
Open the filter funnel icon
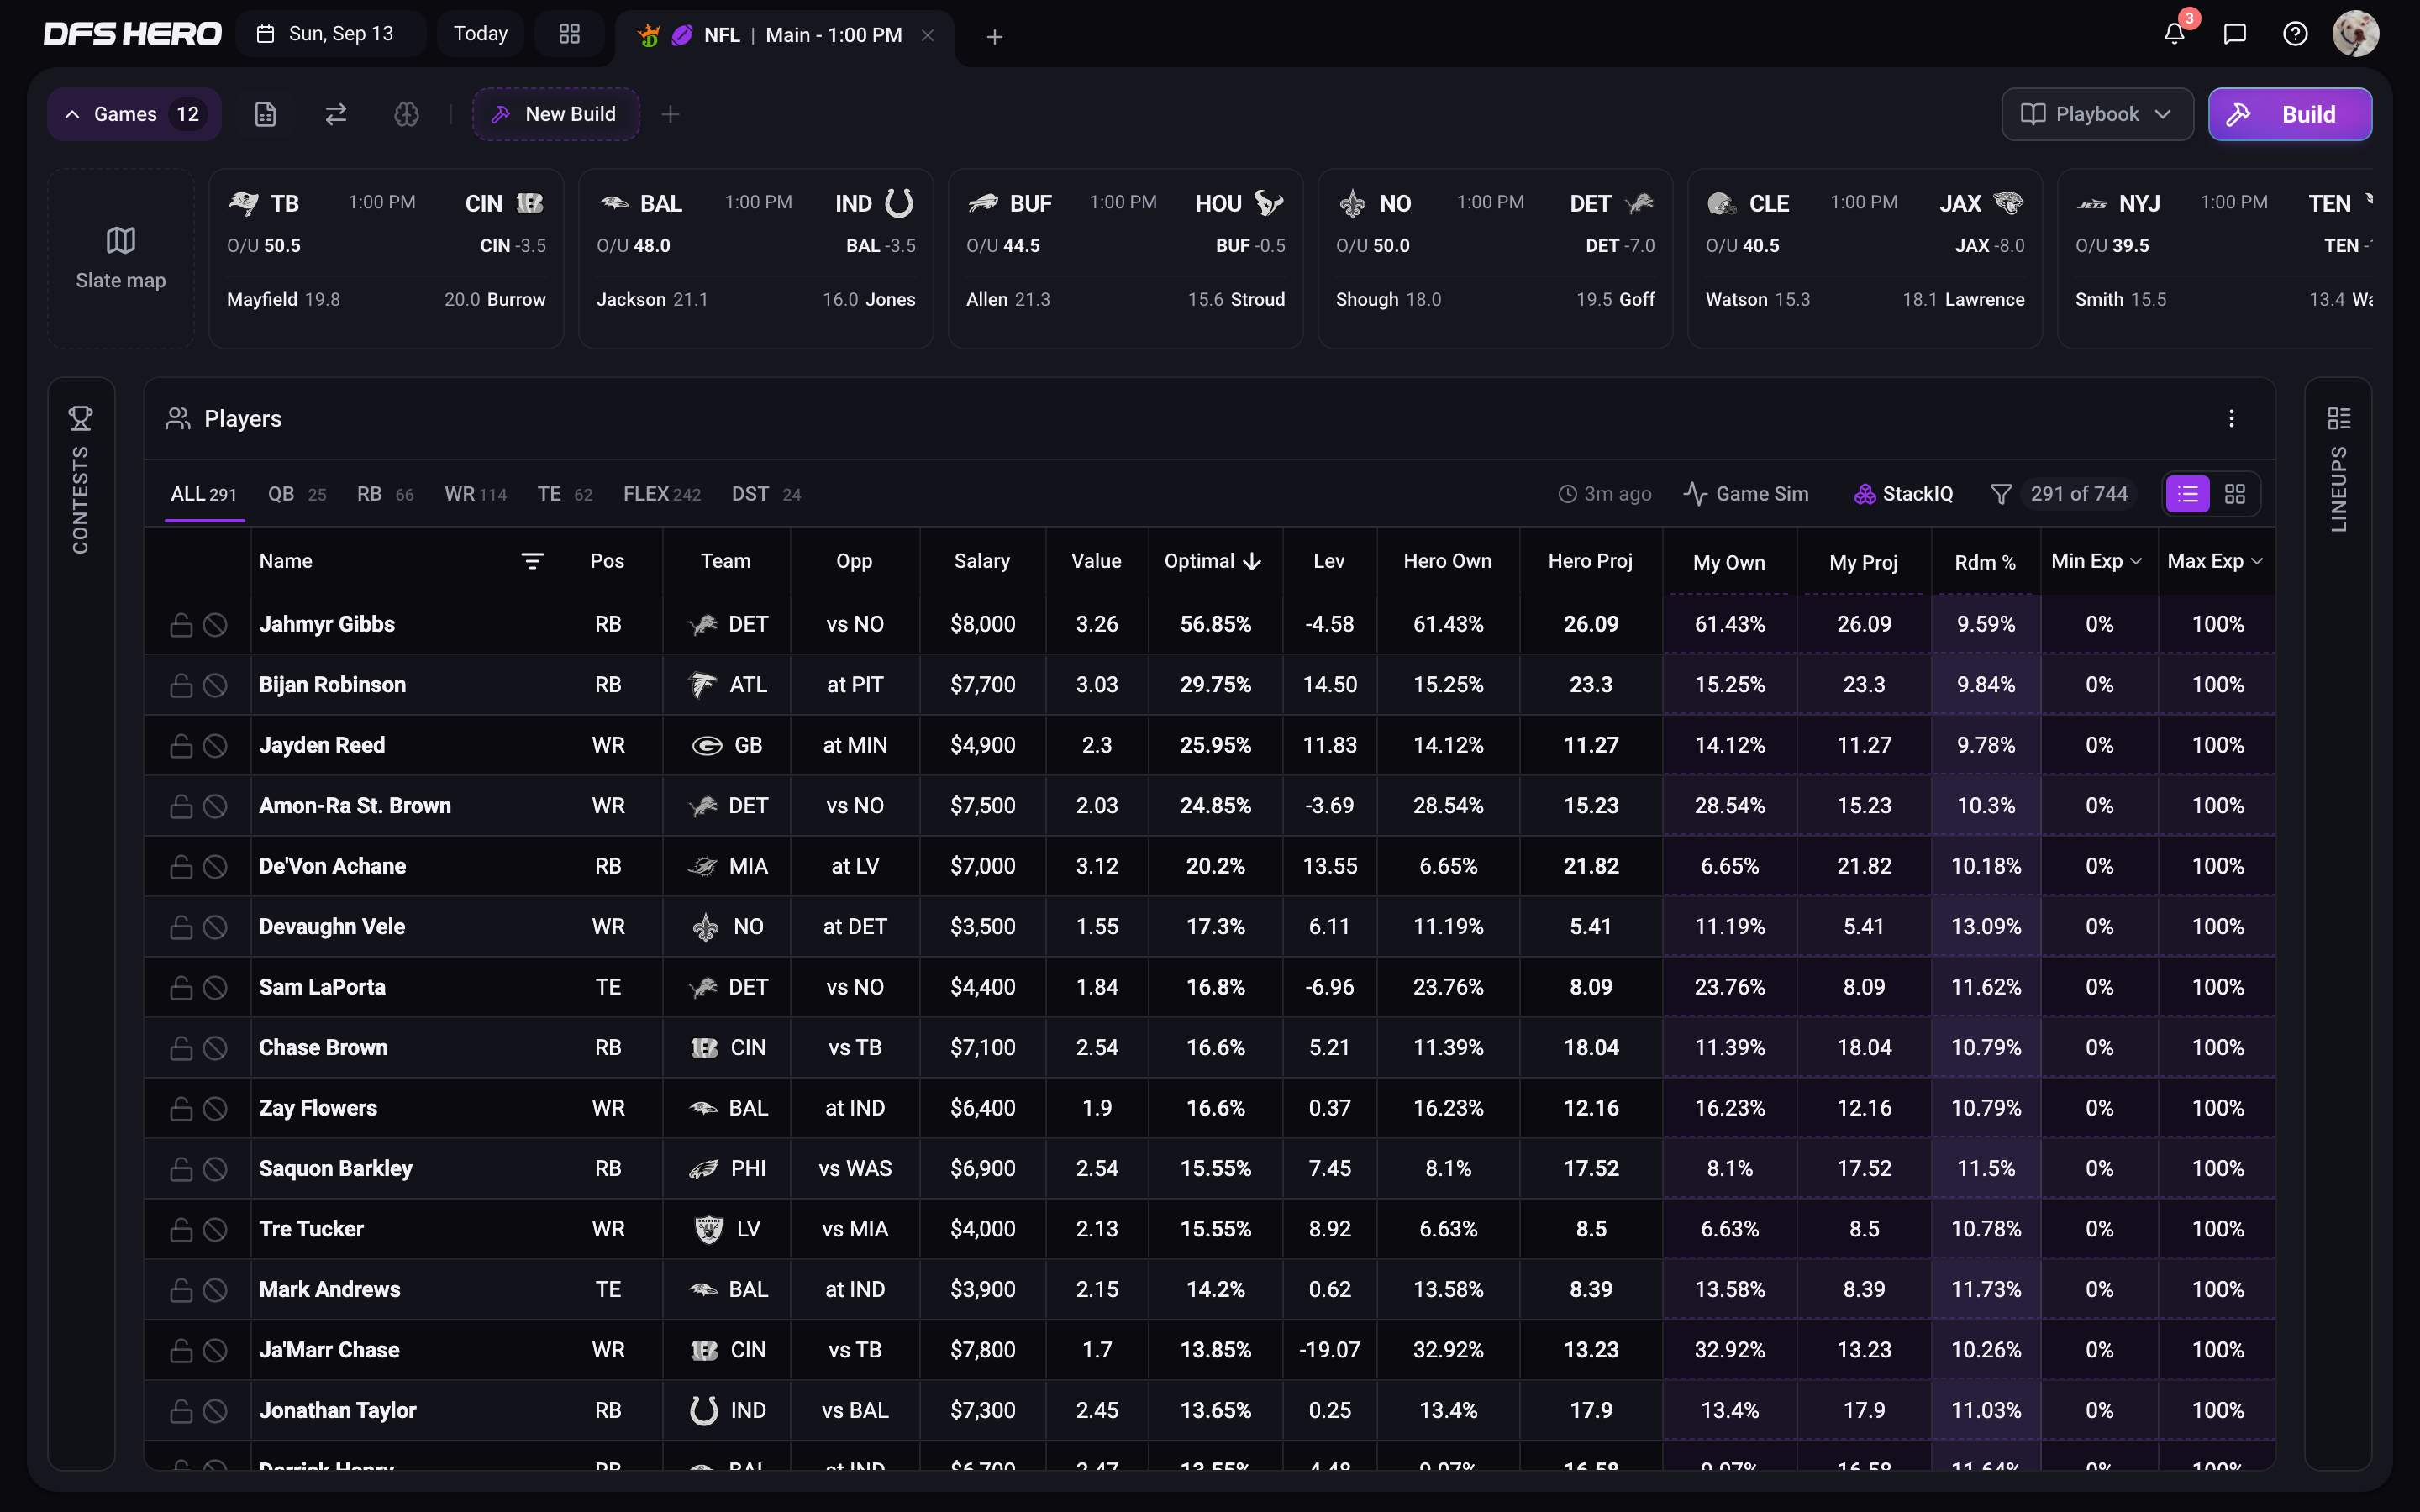coord(2000,494)
